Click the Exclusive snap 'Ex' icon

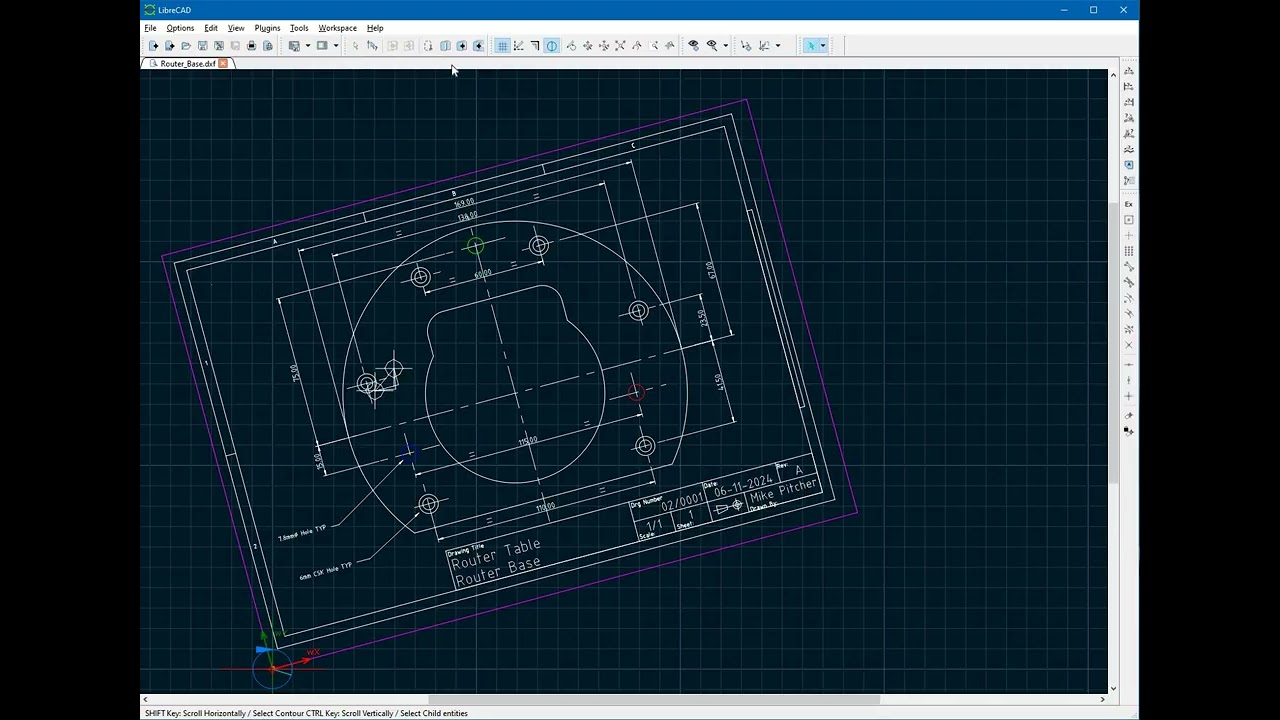tap(1129, 204)
